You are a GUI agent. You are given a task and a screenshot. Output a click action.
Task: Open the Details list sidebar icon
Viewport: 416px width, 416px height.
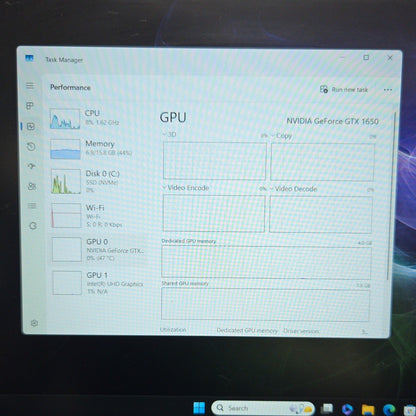point(32,206)
